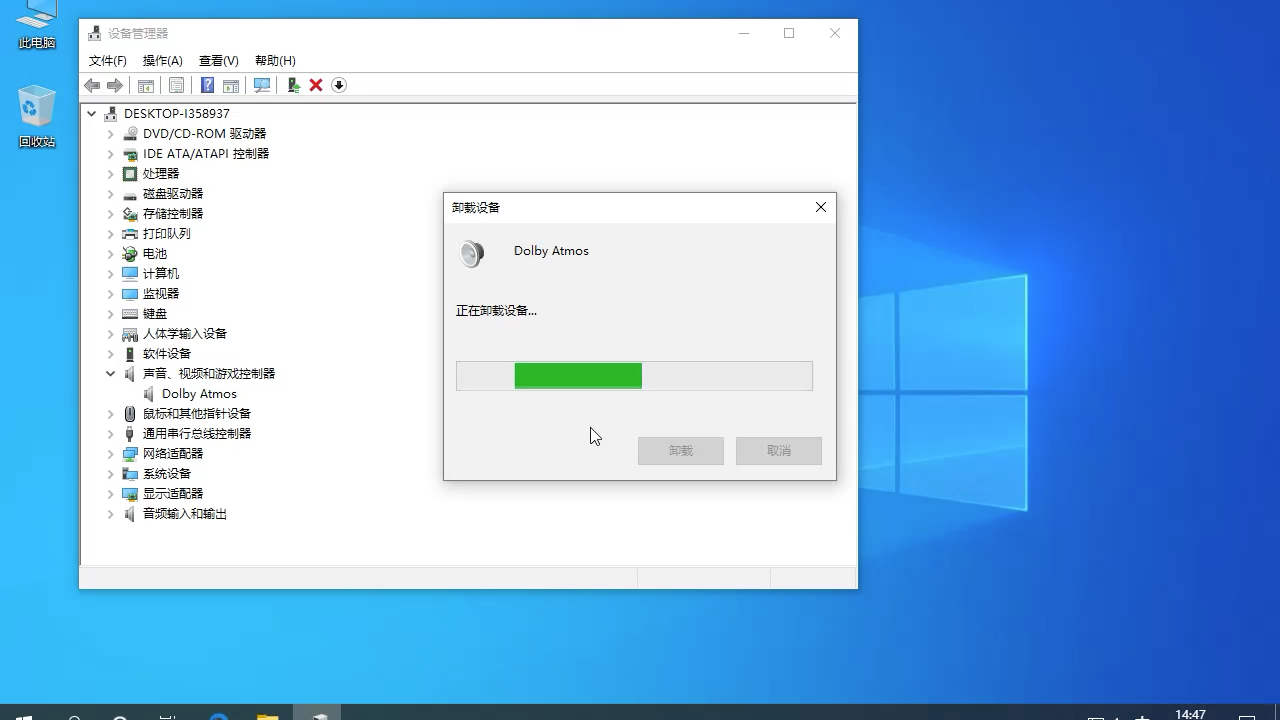
Task: Click the 卸载 button in the dialog
Action: pos(681,451)
